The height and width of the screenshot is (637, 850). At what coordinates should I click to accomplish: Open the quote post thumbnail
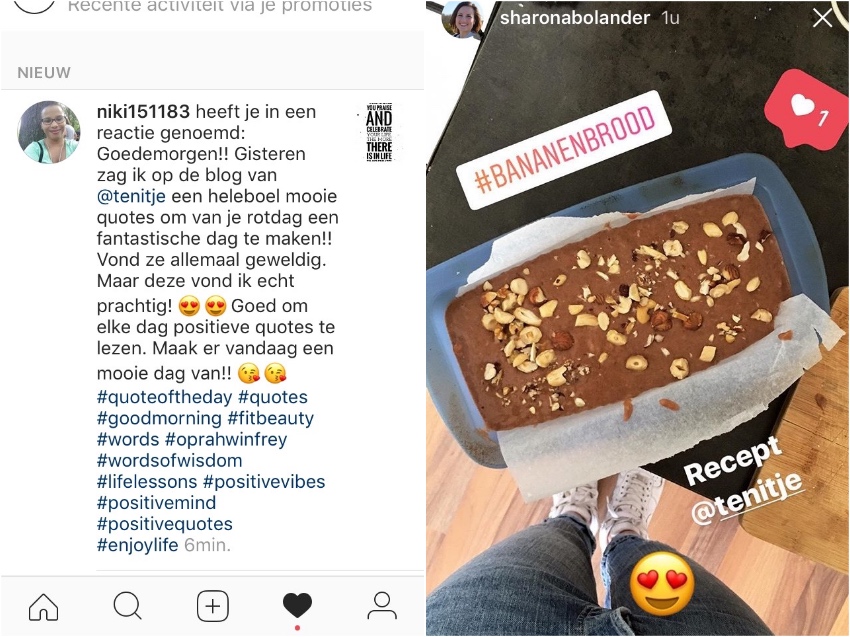(379, 132)
